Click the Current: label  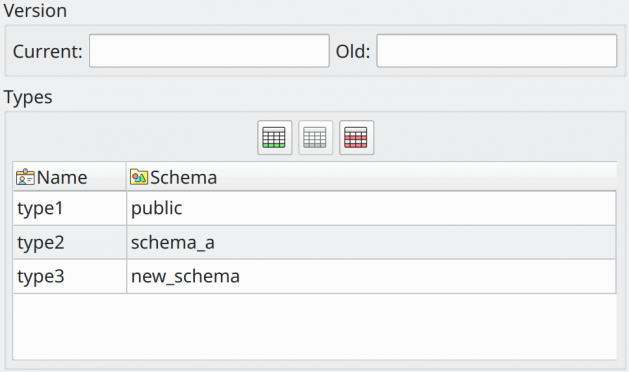click(x=47, y=51)
